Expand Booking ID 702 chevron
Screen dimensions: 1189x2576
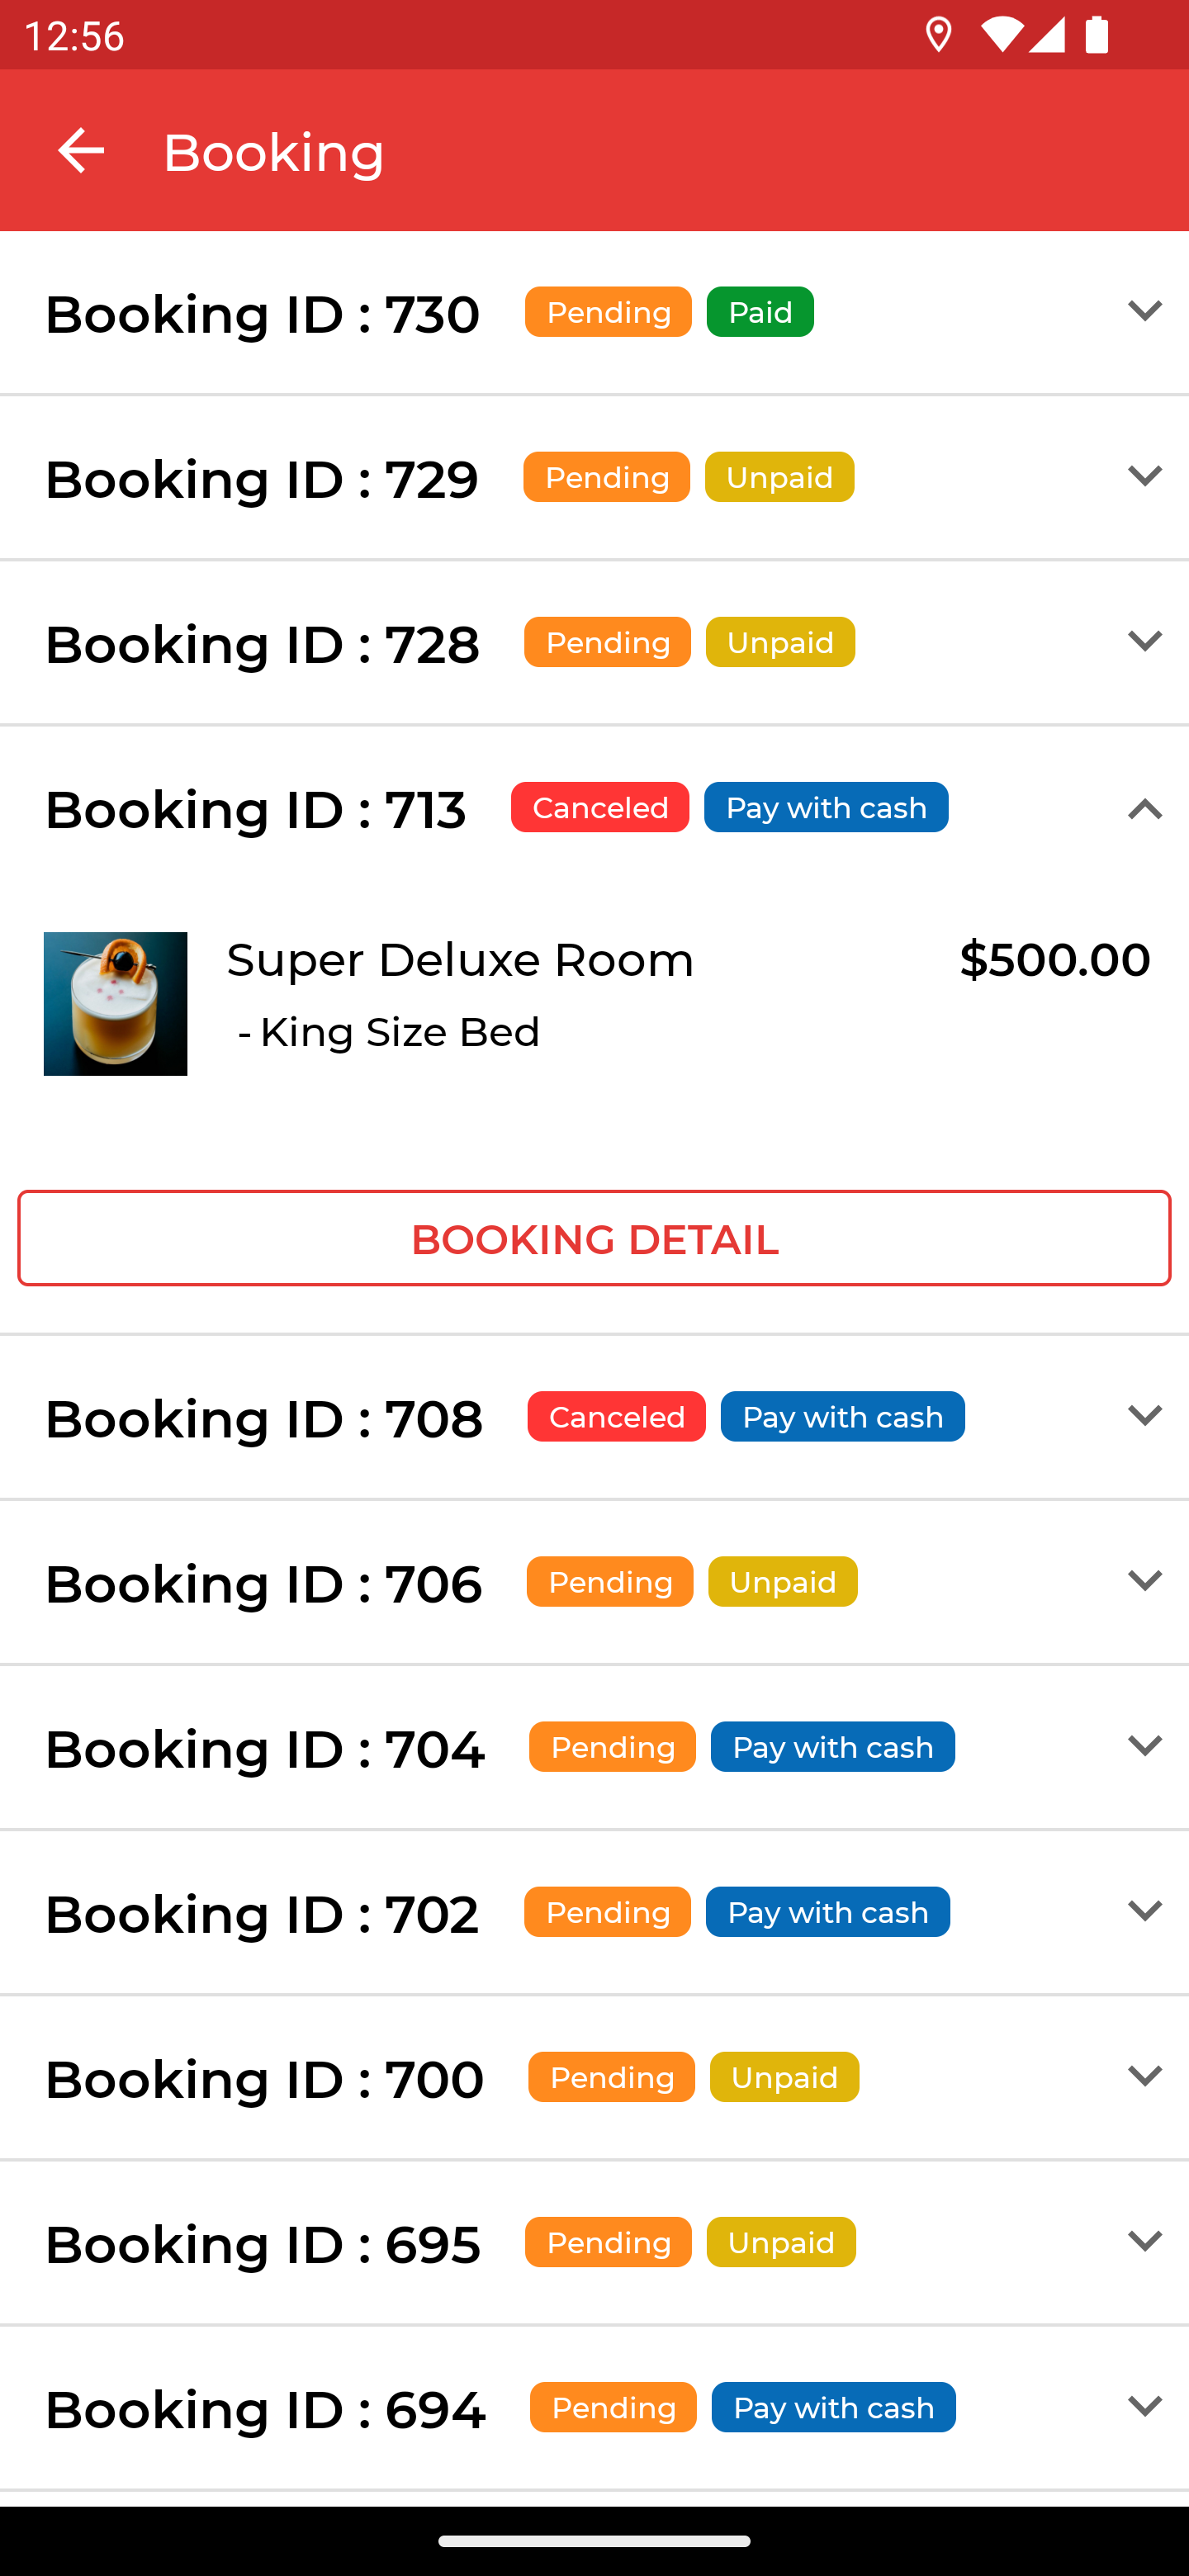[1144, 1911]
